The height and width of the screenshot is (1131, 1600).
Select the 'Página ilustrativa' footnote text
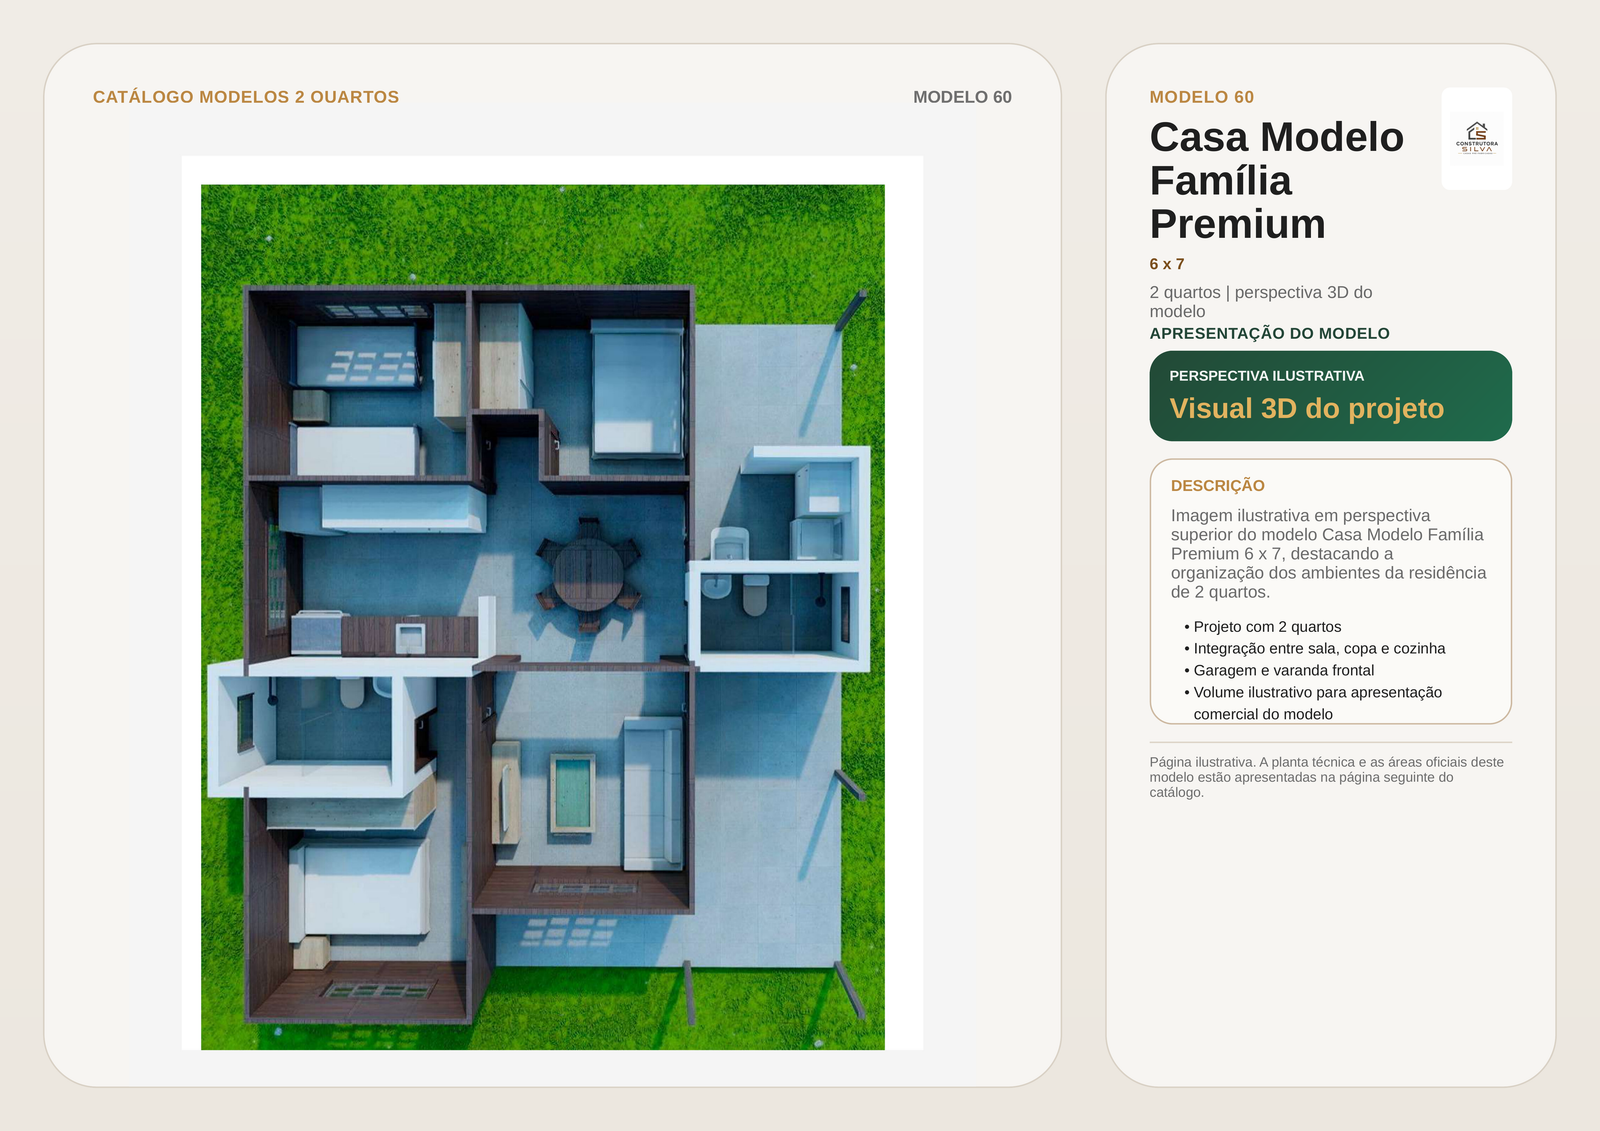pyautogui.click(x=1327, y=777)
